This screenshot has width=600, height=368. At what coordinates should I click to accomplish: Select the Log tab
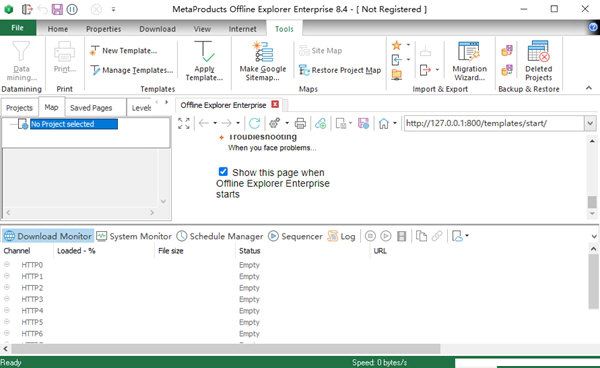pos(342,236)
